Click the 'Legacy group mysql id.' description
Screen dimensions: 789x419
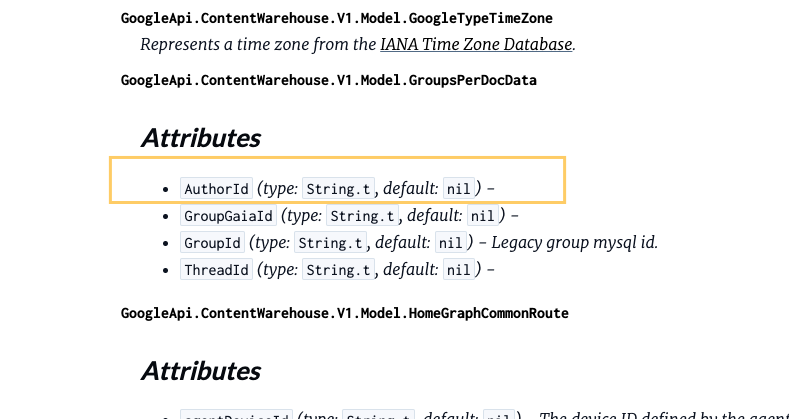click(x=573, y=243)
